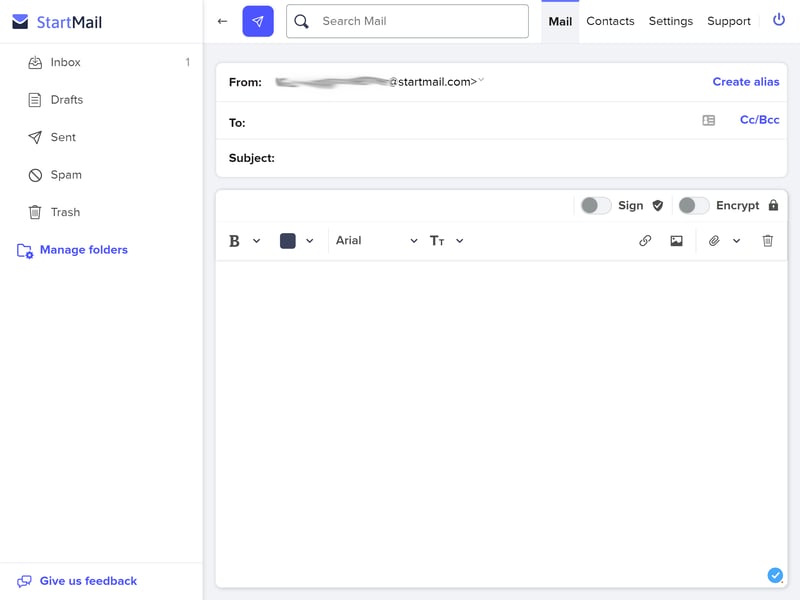Expand the text size dropdown chevron
800x600 pixels.
click(460, 241)
